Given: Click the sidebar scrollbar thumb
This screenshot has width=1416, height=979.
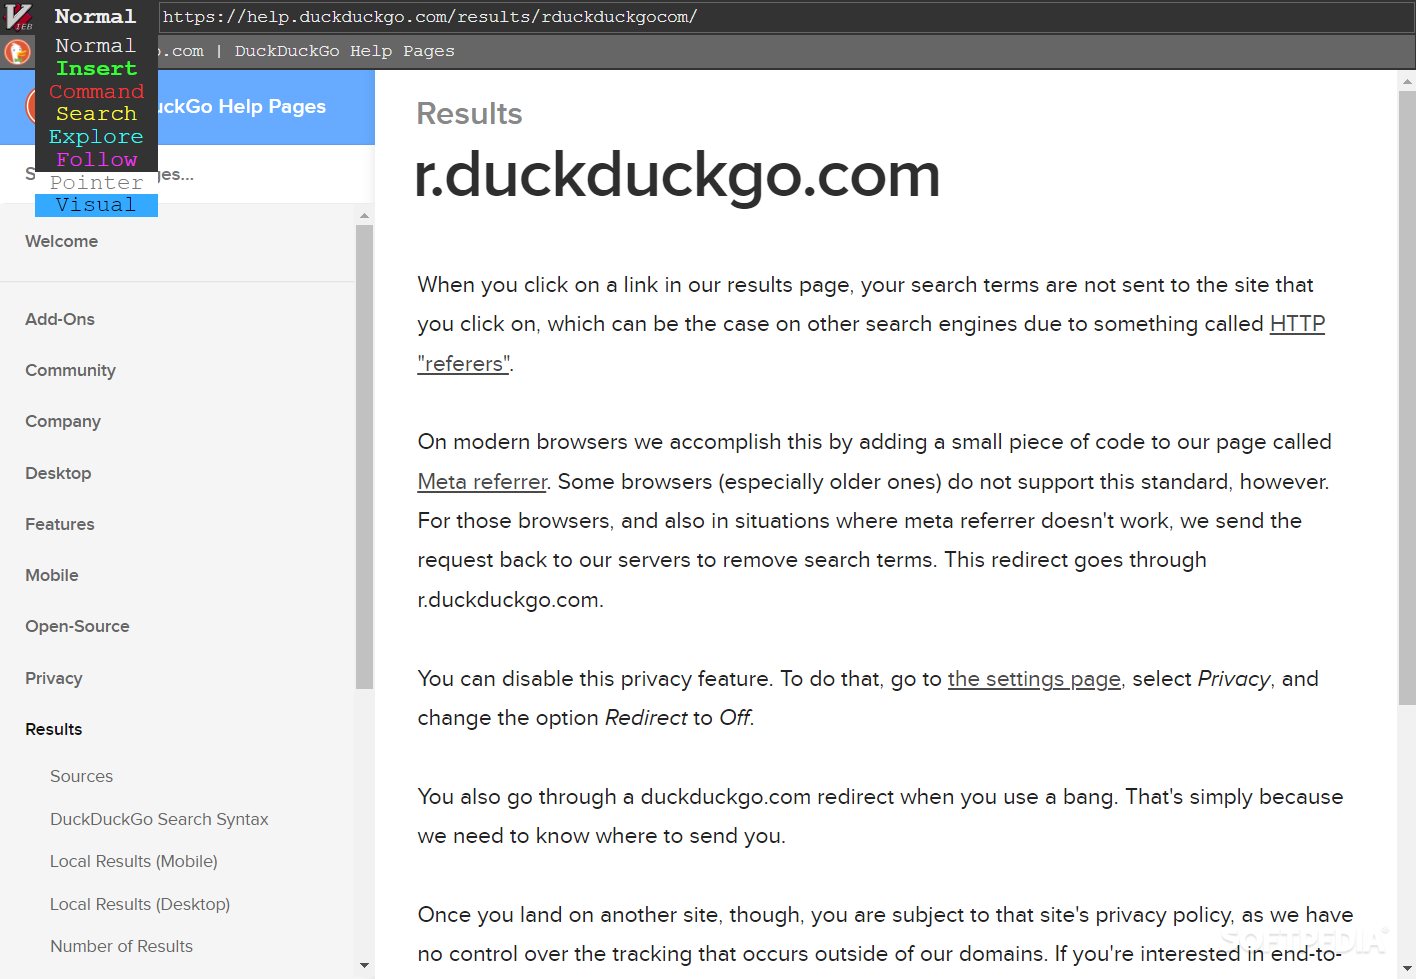Looking at the screenshot, I should [364, 456].
